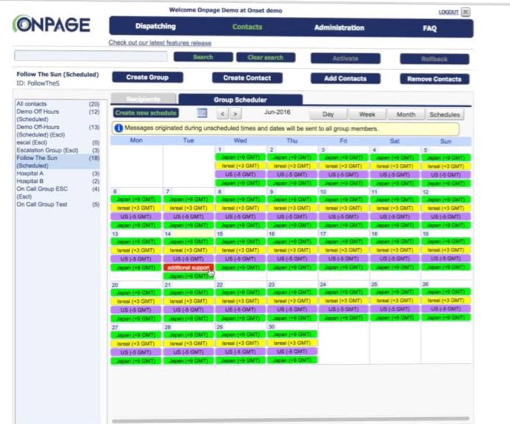510x424 pixels.
Task: Click Remove Contacts button
Action: pos(434,79)
